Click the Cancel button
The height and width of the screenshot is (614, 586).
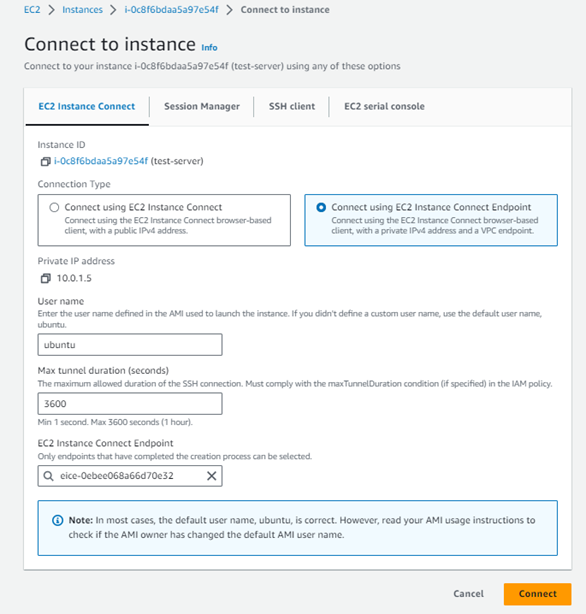tap(468, 594)
